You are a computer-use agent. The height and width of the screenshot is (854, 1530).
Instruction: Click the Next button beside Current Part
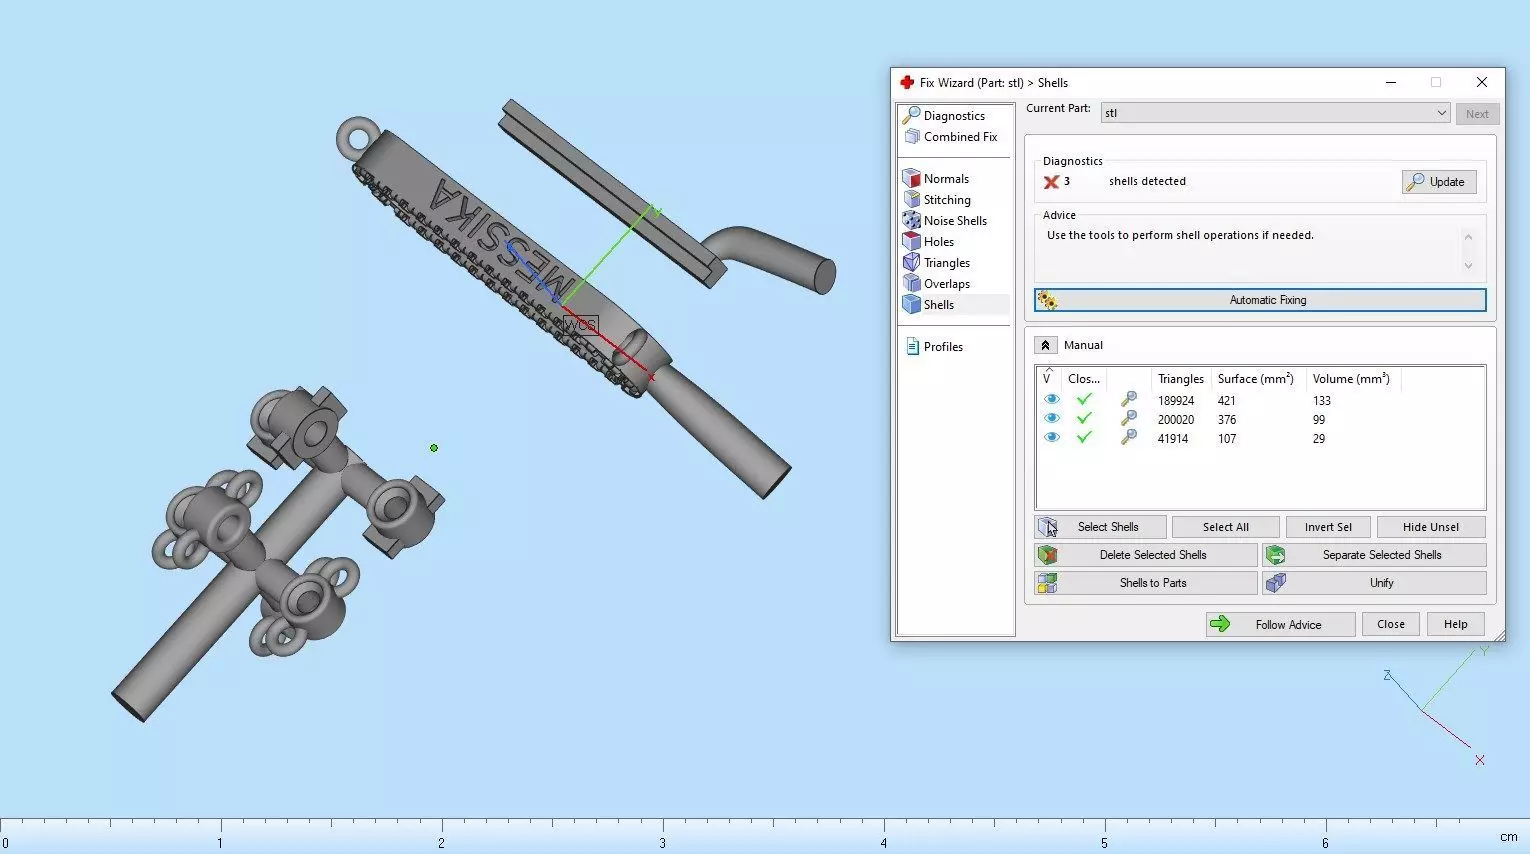point(1477,114)
